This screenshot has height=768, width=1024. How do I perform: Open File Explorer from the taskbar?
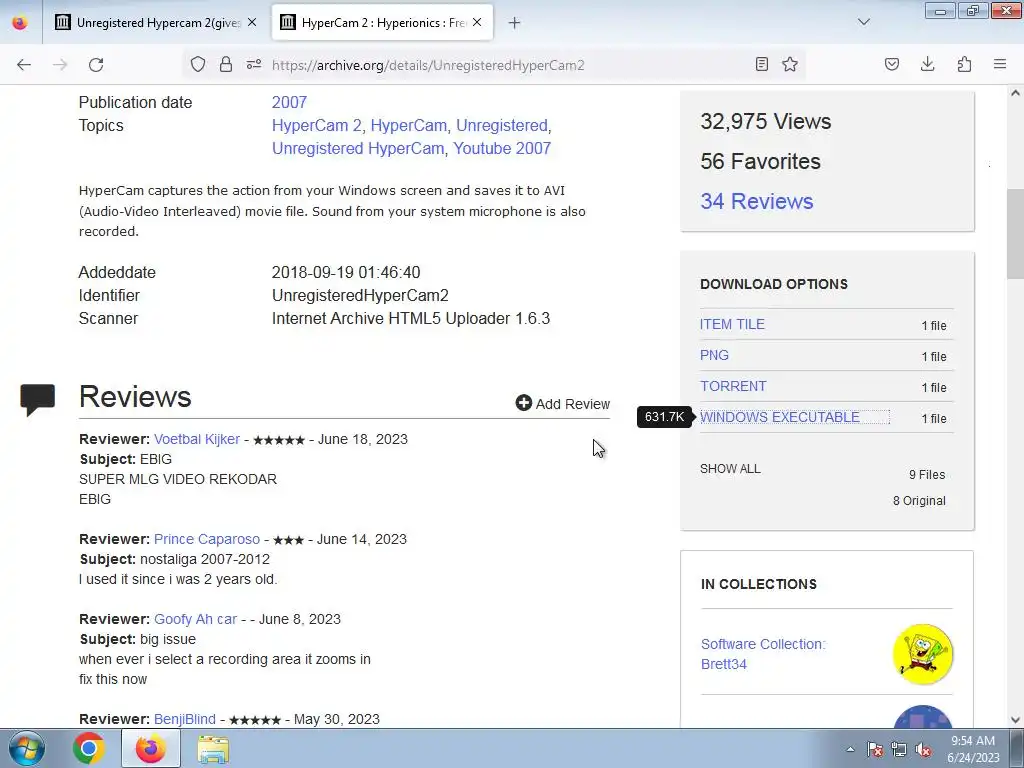tap(213, 748)
